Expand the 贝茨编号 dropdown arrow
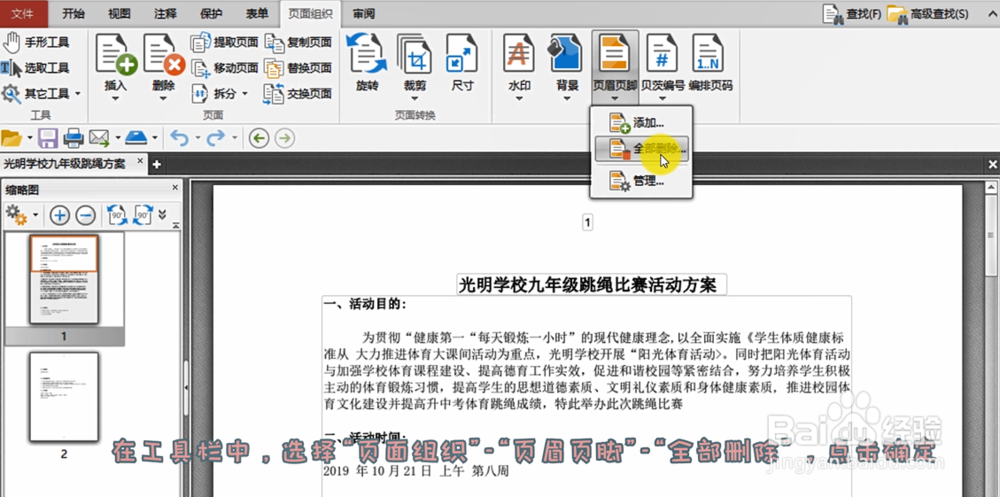The height and width of the screenshot is (497, 1000). point(663,98)
